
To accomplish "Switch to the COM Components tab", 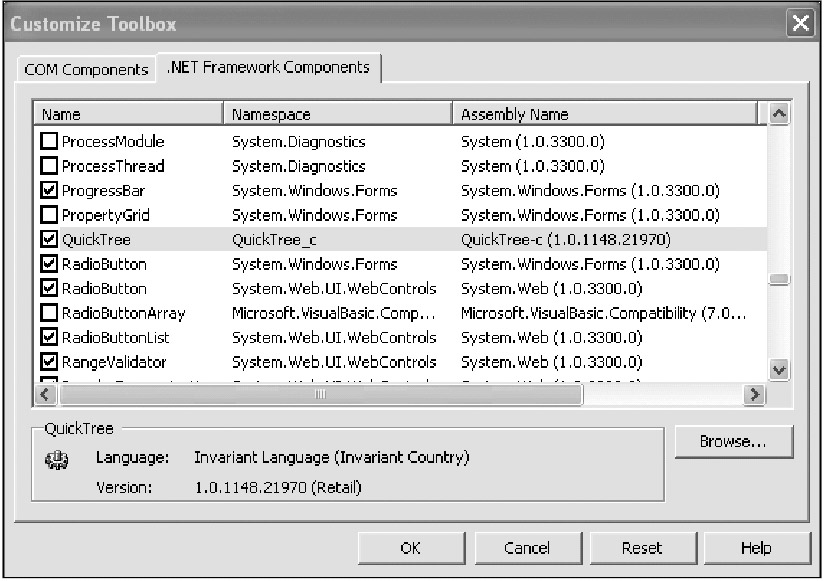I will pos(85,70).
